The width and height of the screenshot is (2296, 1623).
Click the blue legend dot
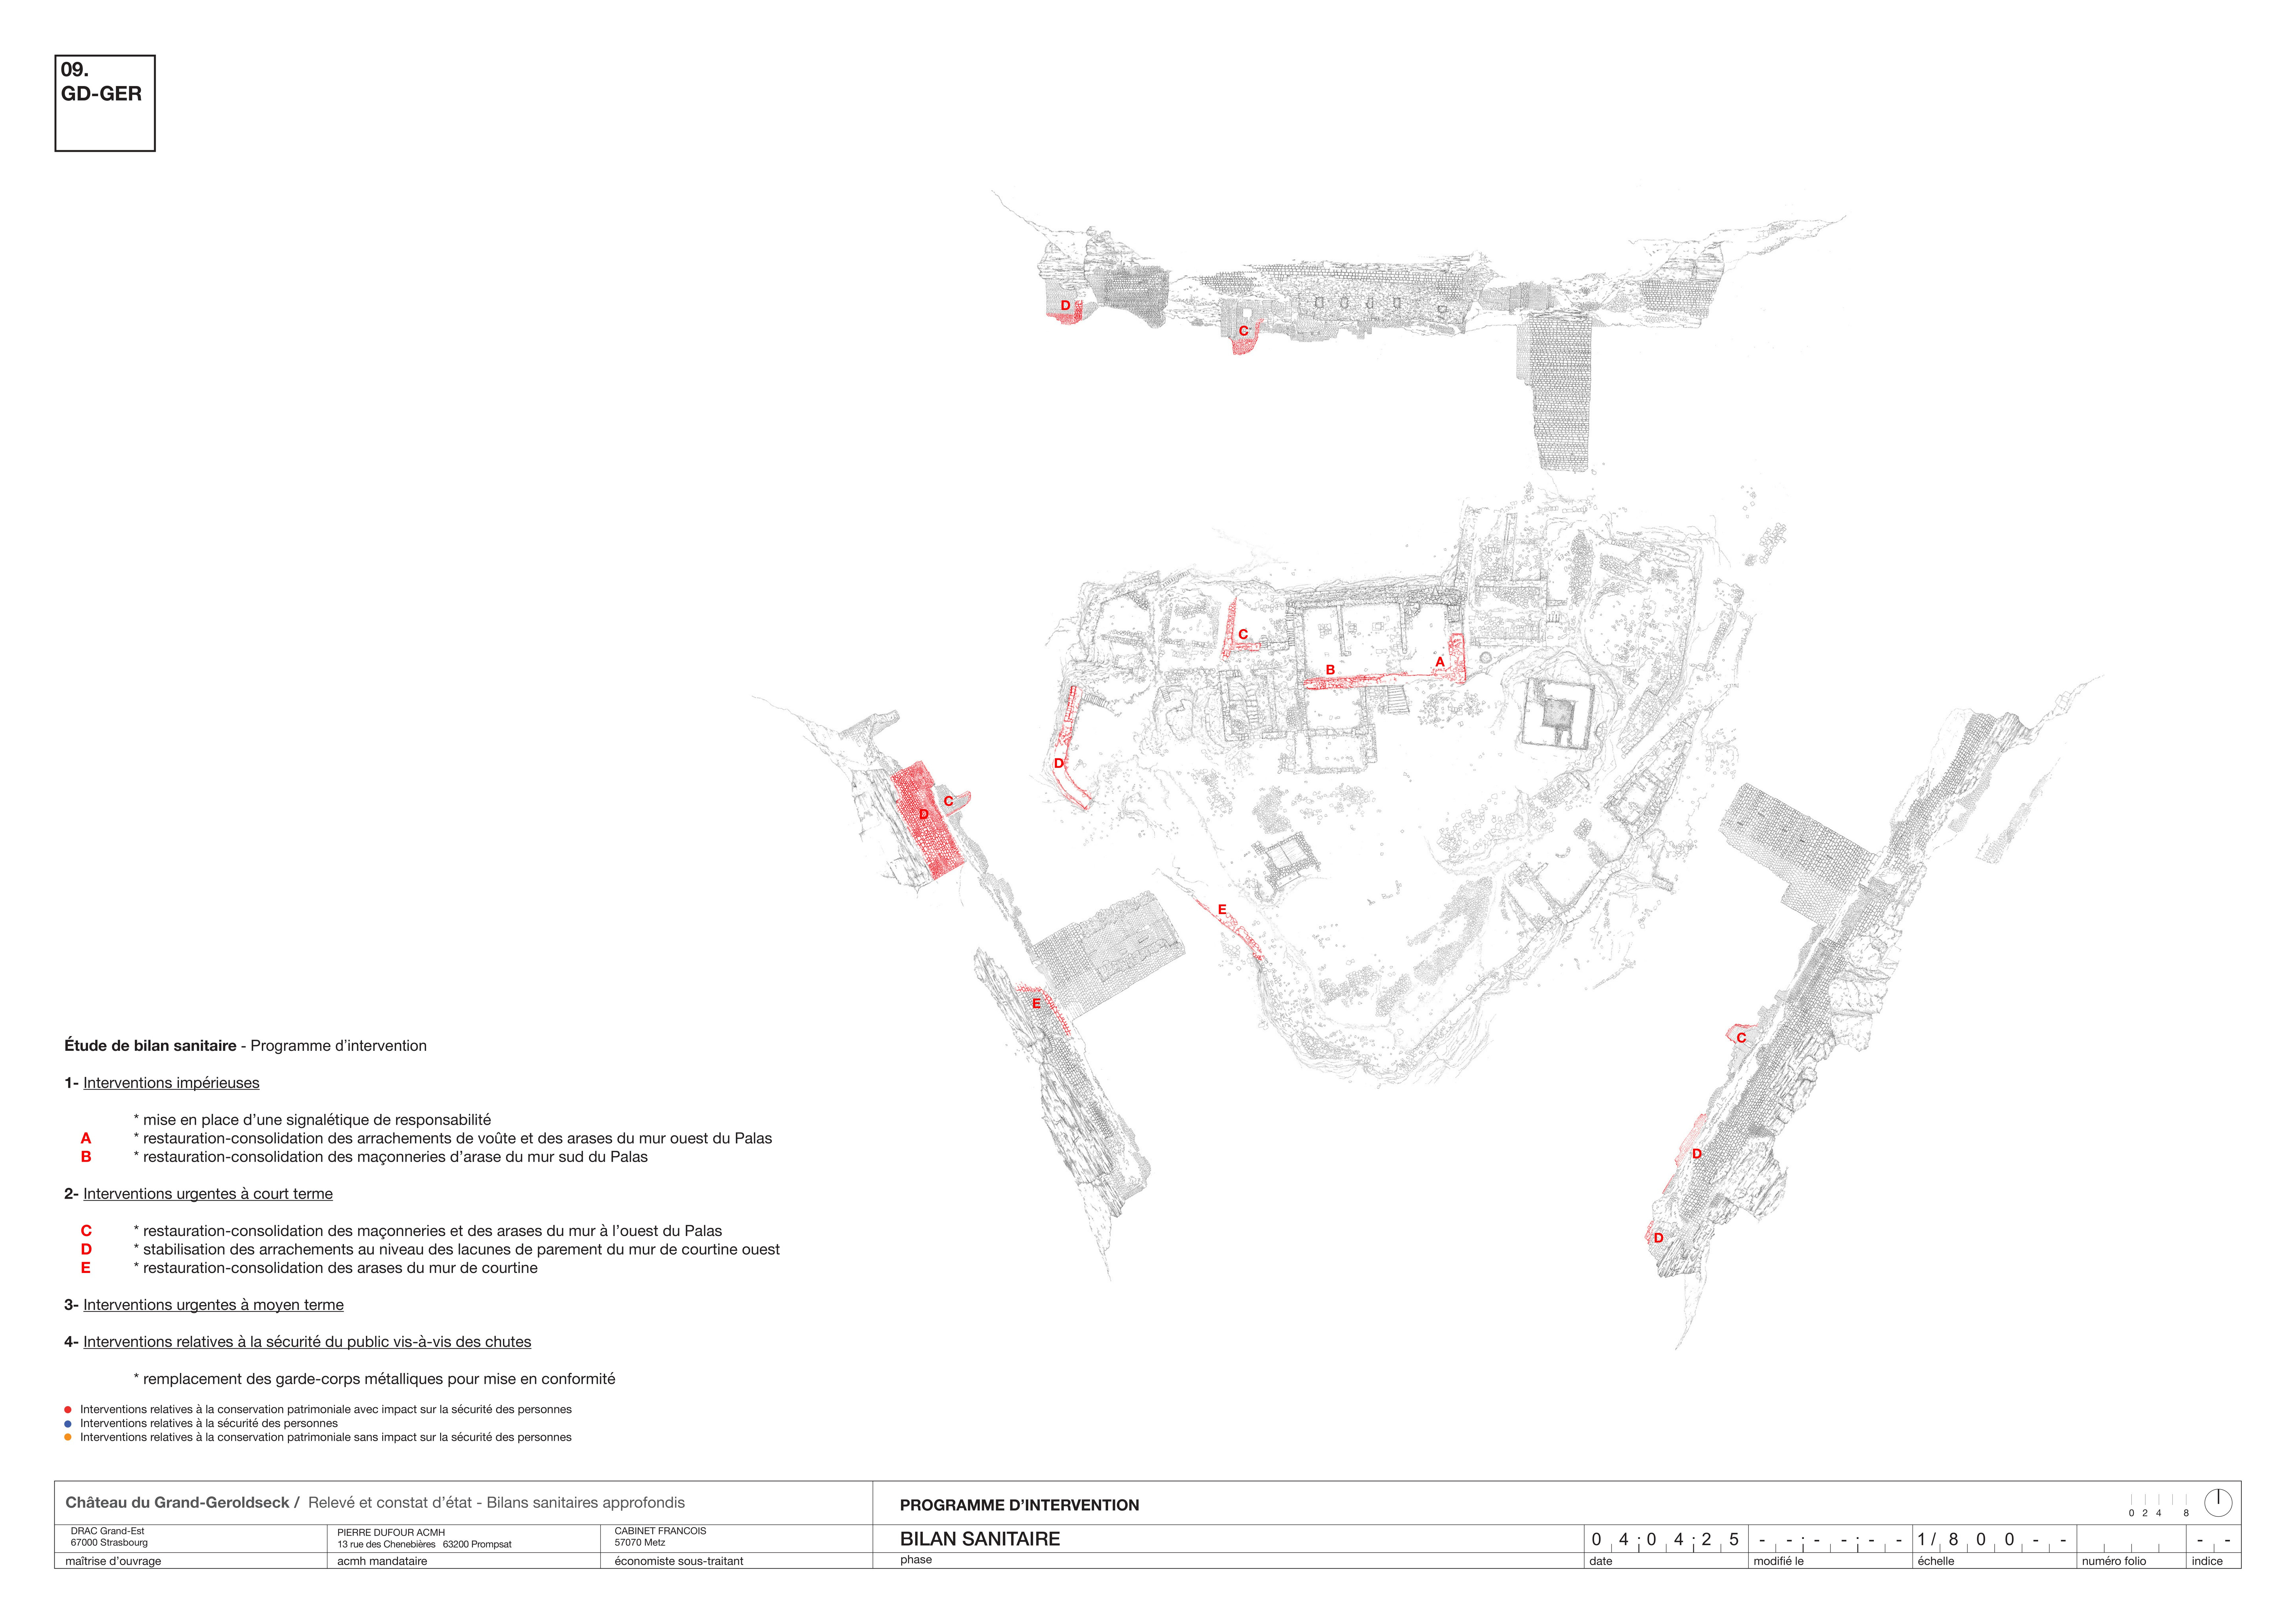68,1424
